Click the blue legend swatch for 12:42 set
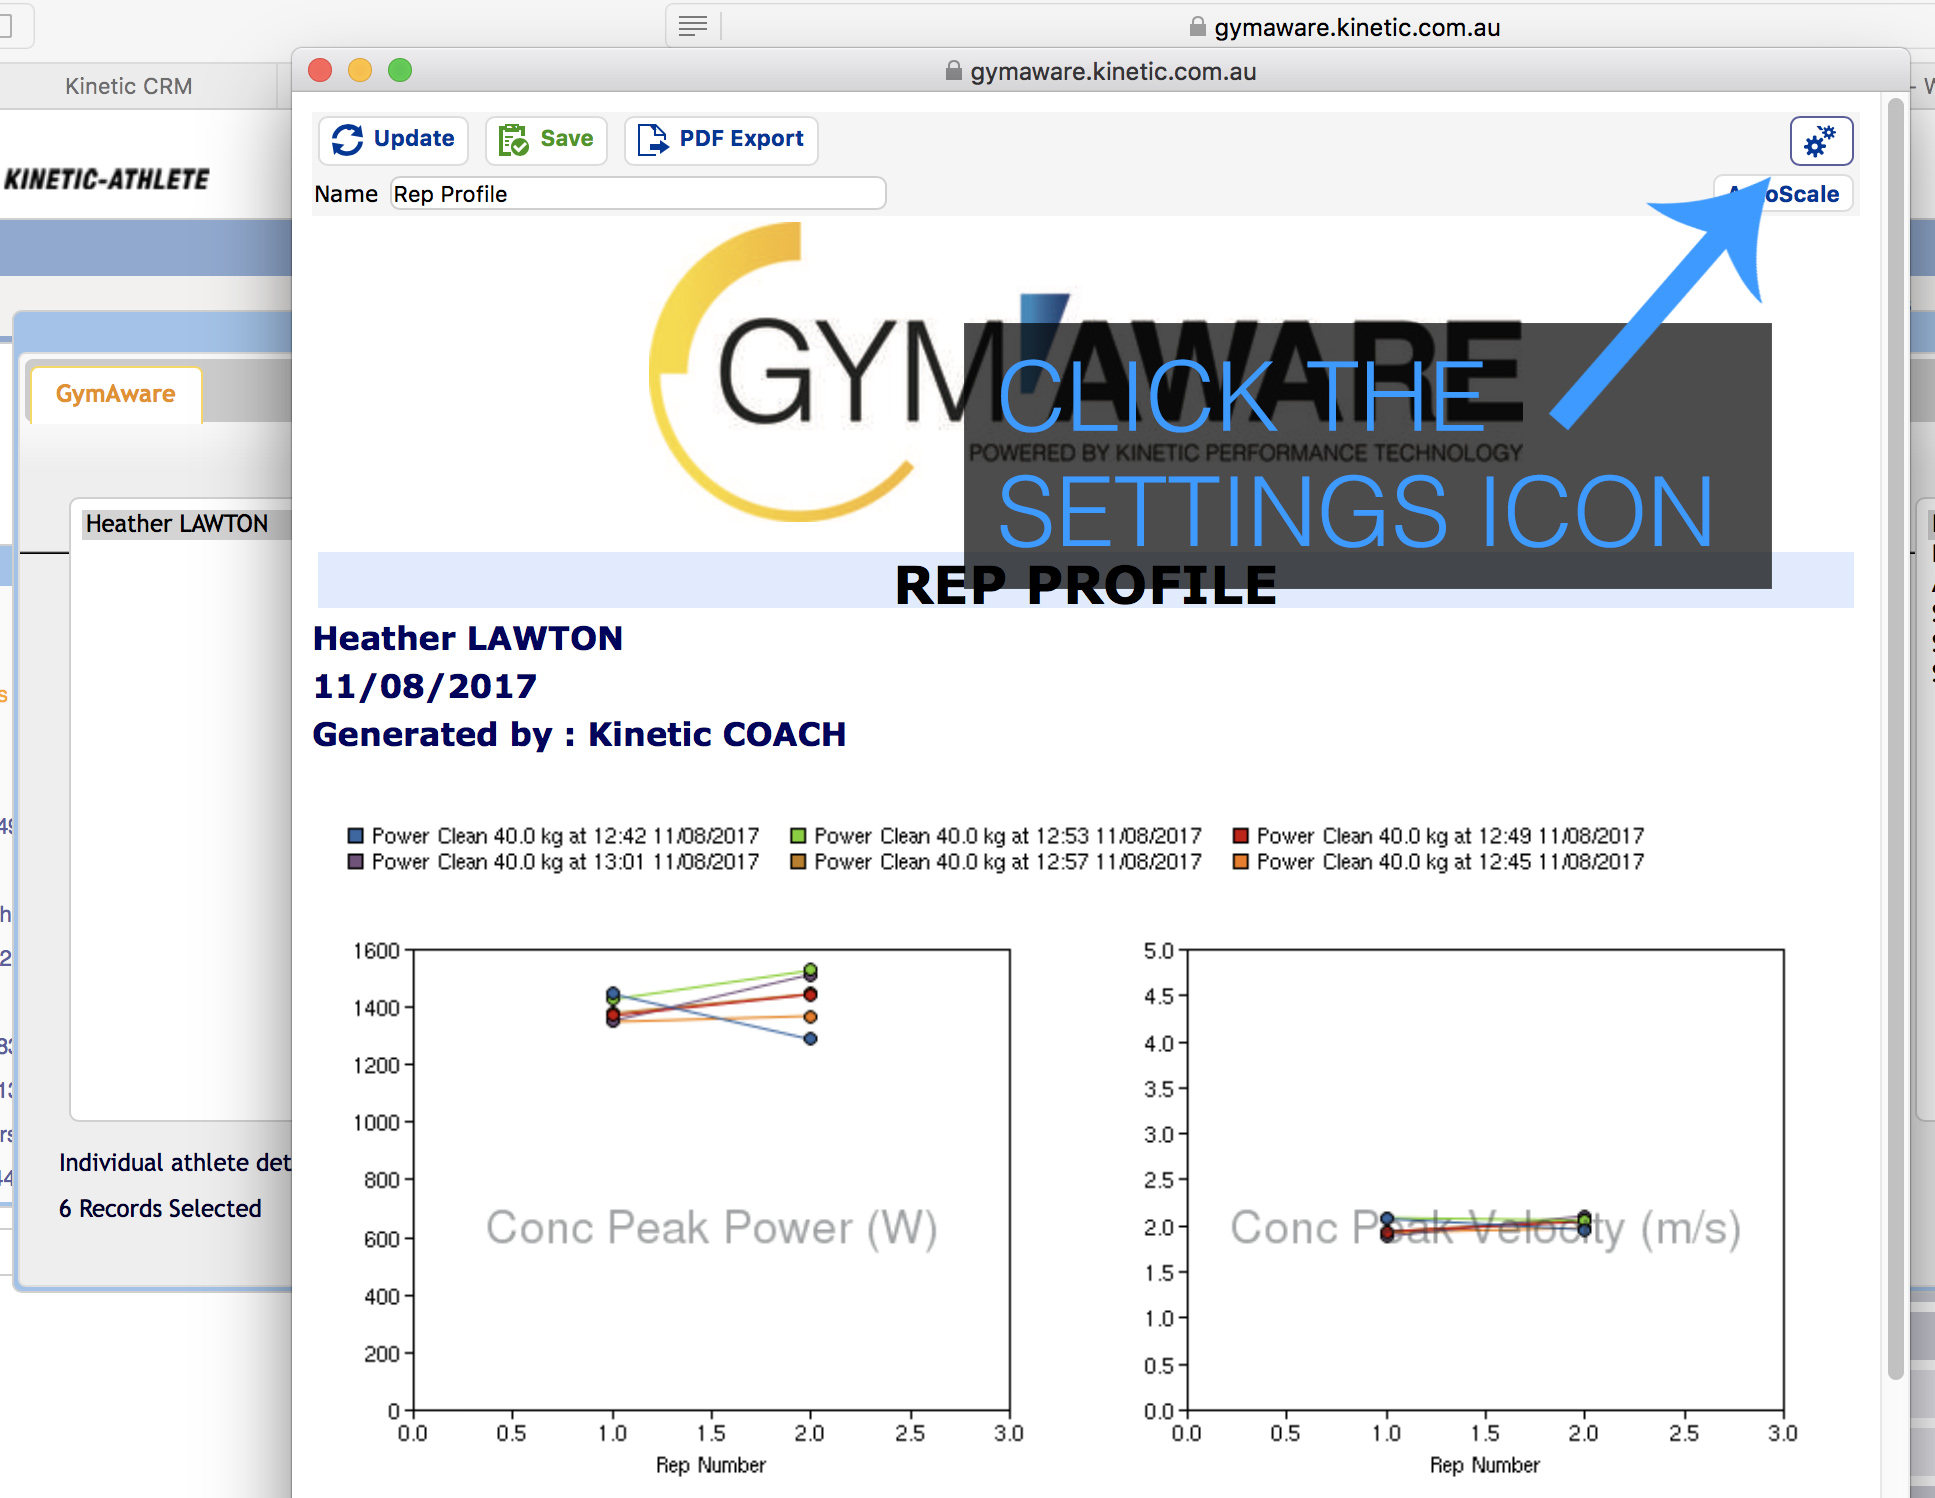 pyautogui.click(x=355, y=835)
